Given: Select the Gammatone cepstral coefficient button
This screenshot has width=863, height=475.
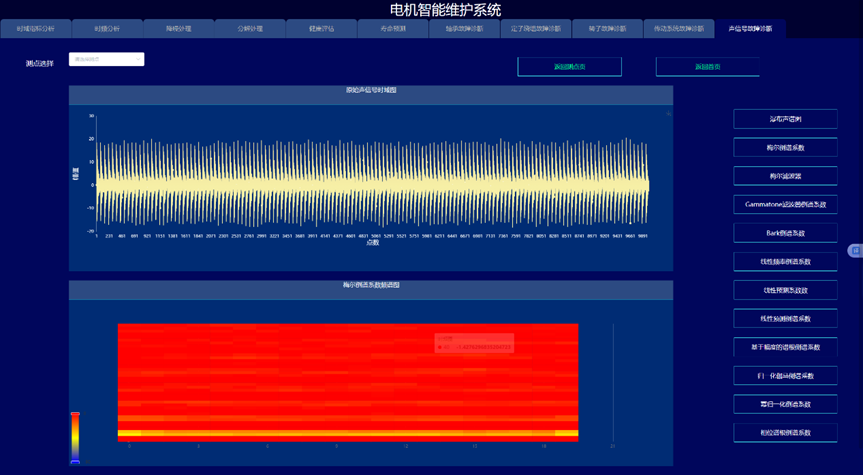Looking at the screenshot, I should tap(785, 204).
